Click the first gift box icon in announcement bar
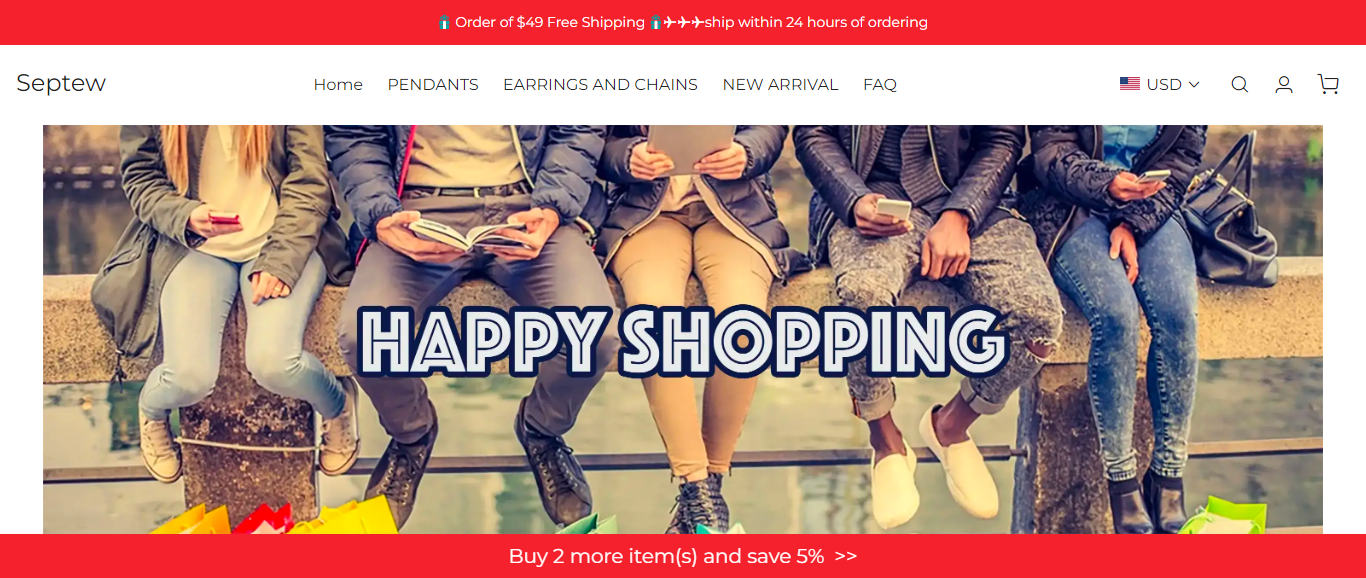Screen dimensions: 1366x578 [x=444, y=22]
